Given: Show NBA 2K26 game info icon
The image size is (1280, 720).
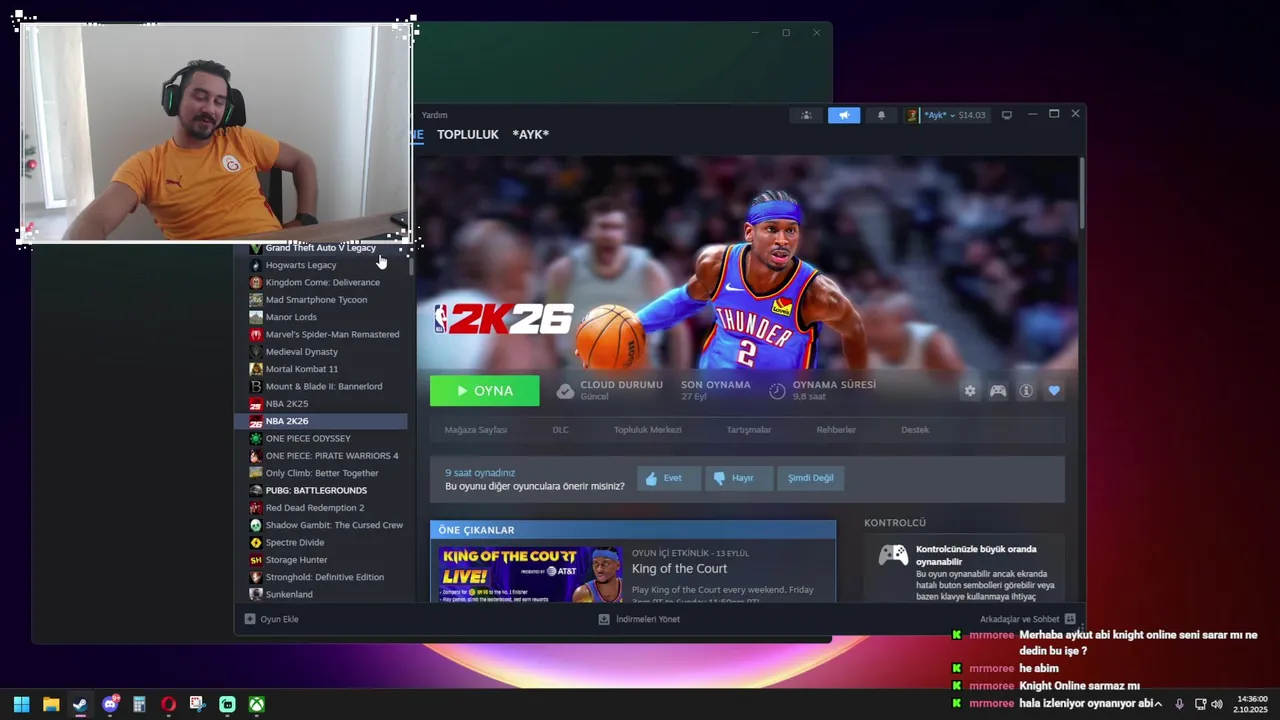Looking at the screenshot, I should pos(1026,391).
